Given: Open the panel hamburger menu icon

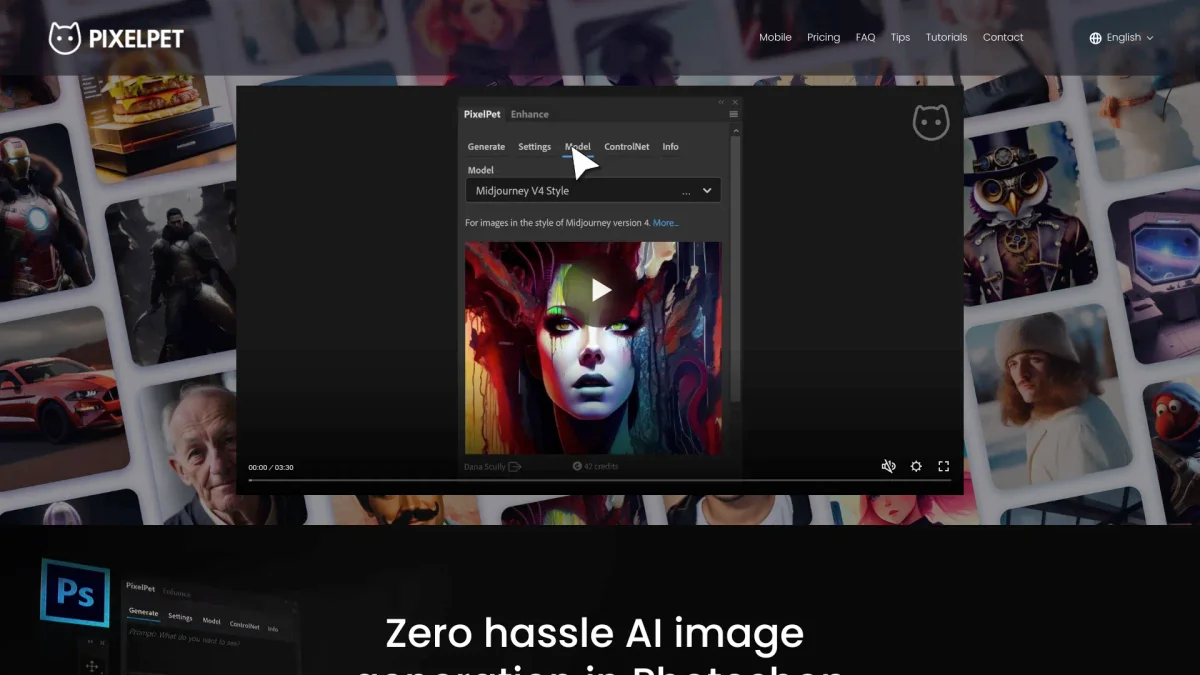Looking at the screenshot, I should click(733, 114).
